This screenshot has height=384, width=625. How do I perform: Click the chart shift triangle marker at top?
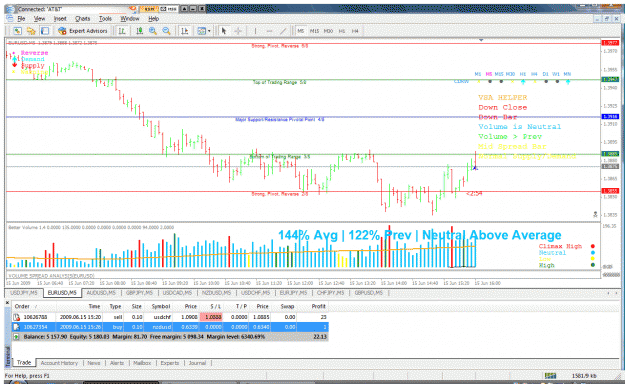[x=481, y=40]
